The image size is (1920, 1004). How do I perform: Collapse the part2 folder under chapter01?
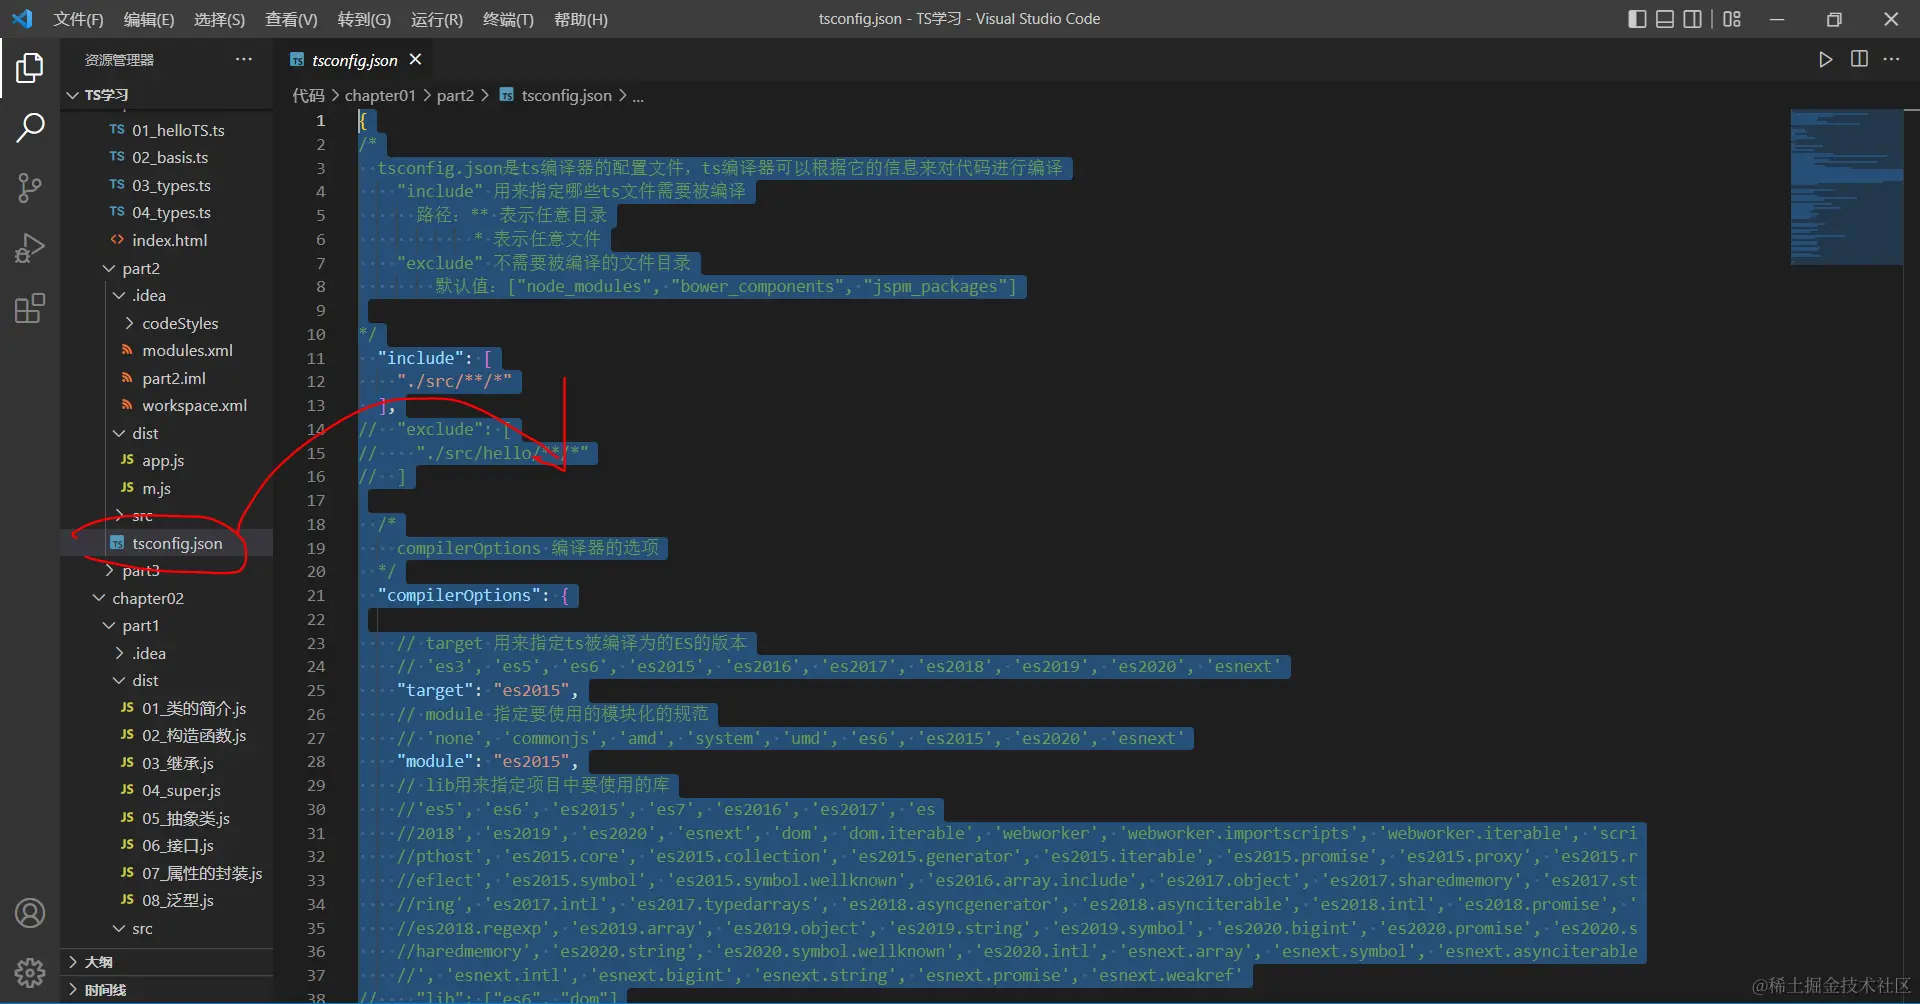[x=141, y=268]
